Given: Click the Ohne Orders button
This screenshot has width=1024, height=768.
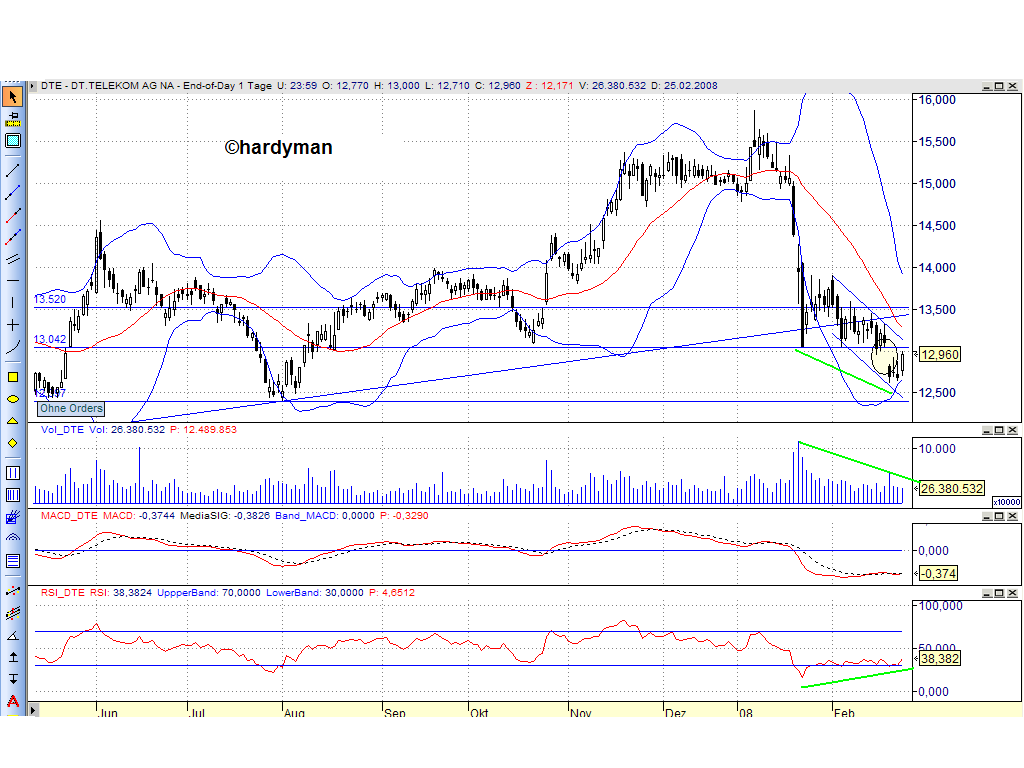Looking at the screenshot, I should 70,409.
